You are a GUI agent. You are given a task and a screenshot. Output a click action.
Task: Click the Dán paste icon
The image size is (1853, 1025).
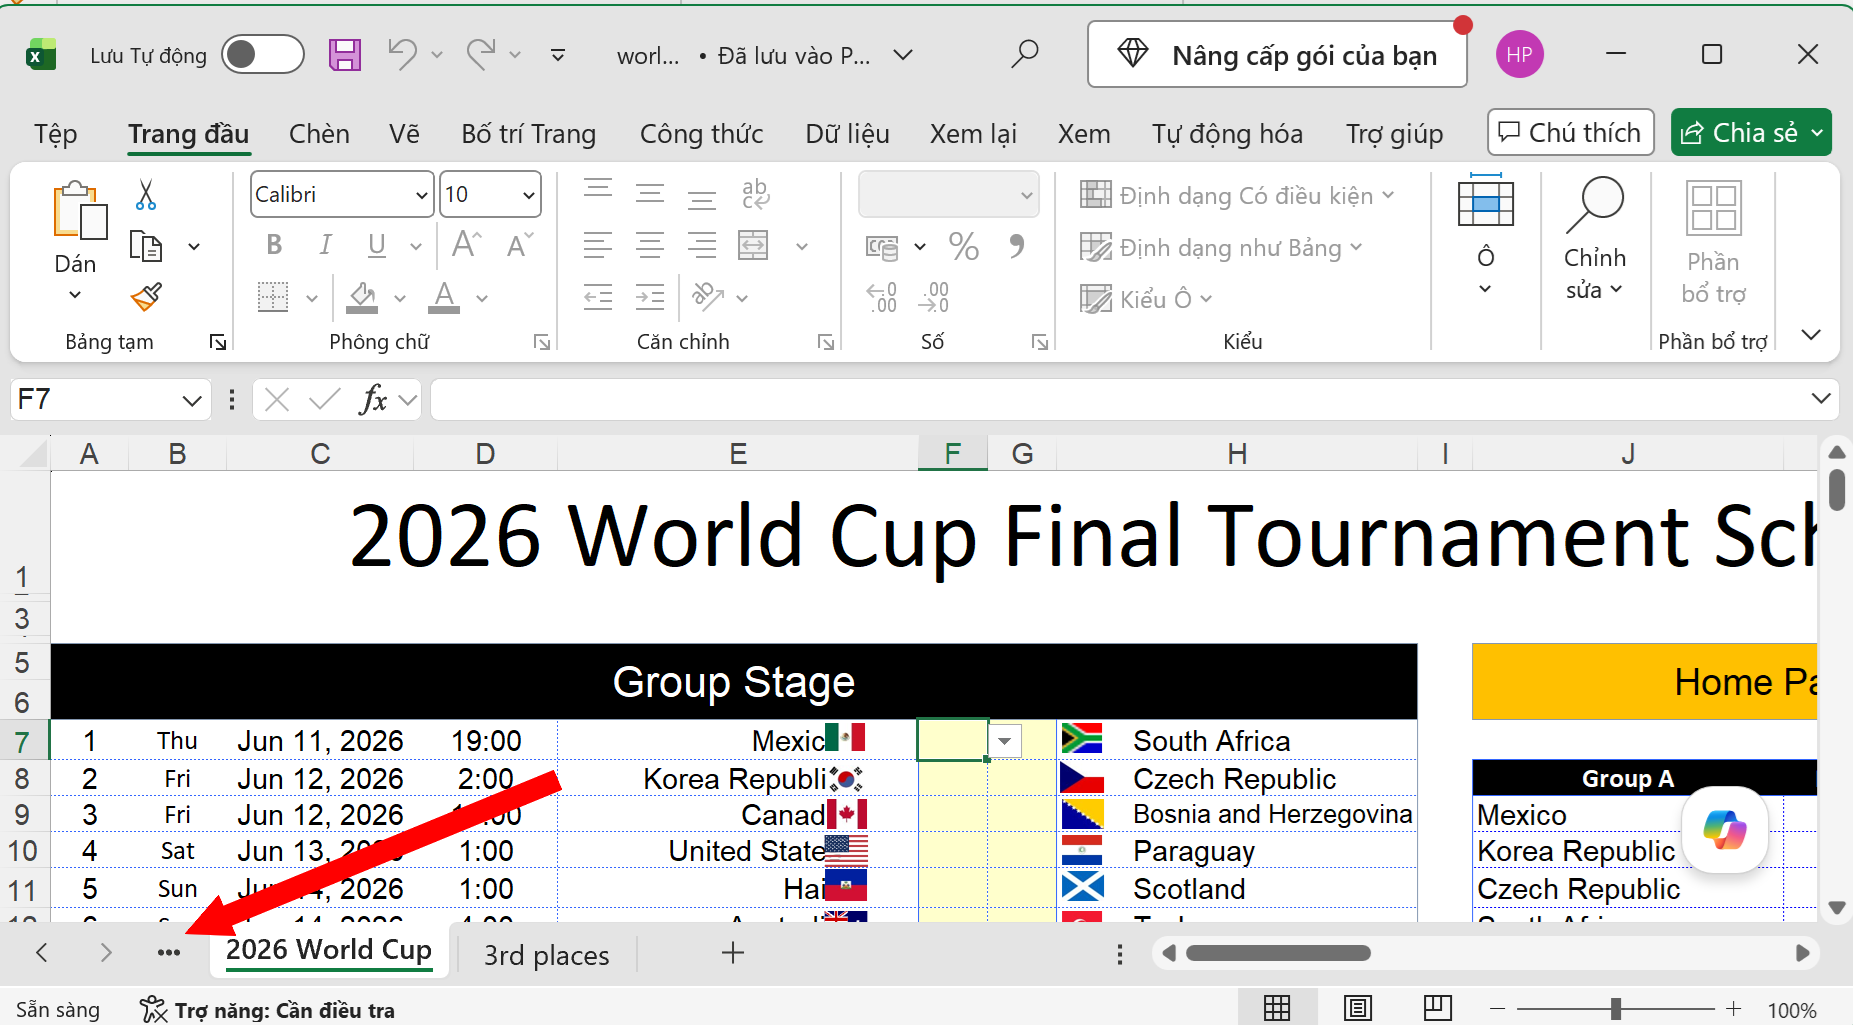click(x=79, y=211)
